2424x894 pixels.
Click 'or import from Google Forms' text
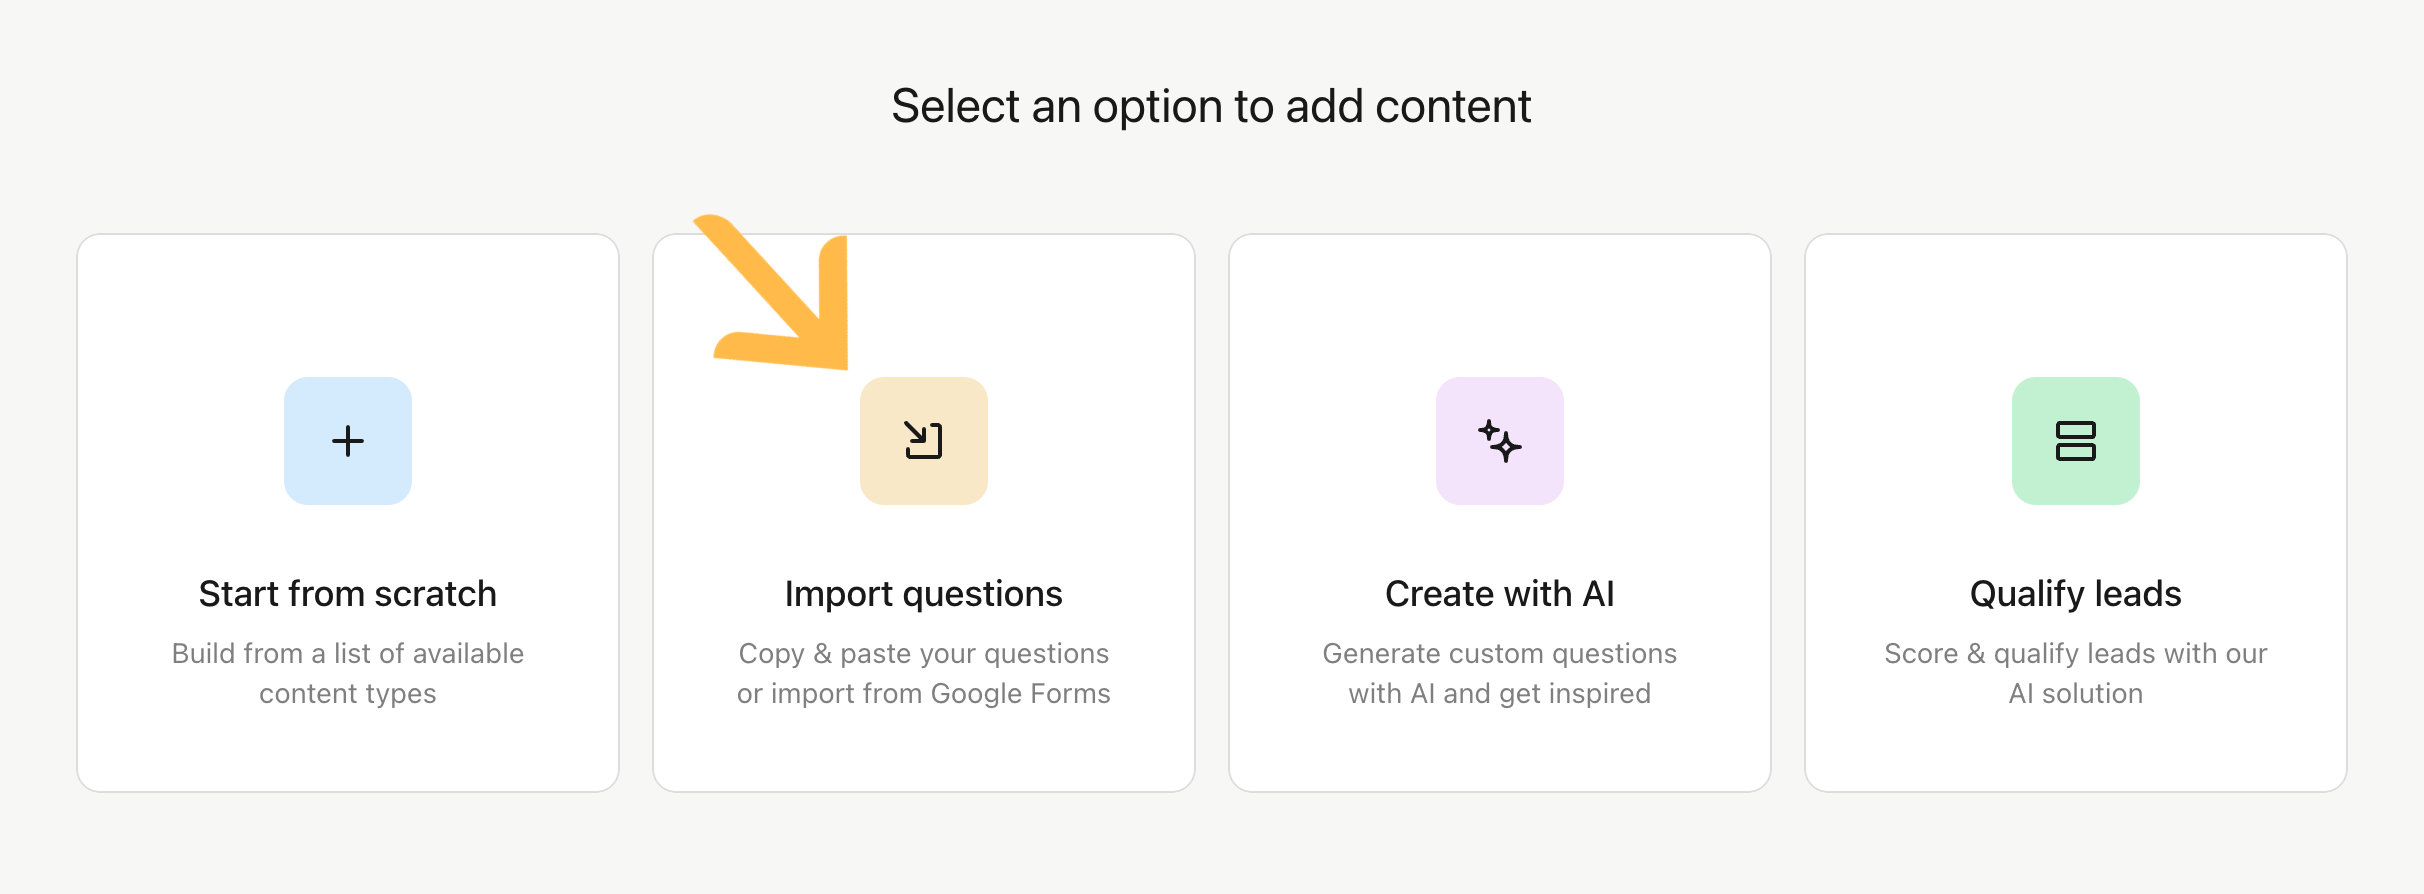(924, 694)
